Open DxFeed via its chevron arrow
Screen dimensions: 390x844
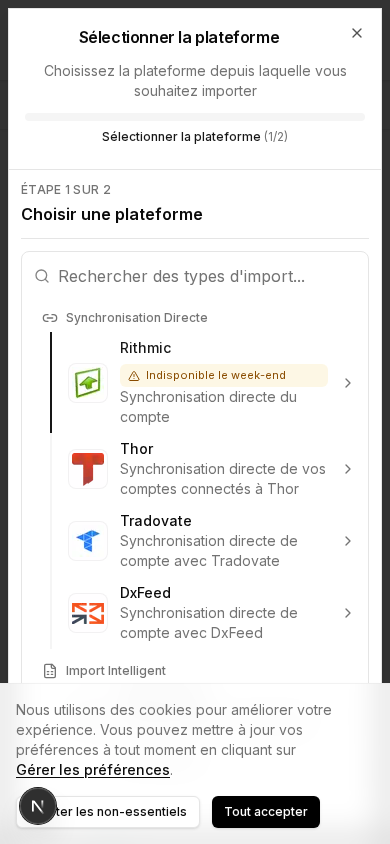click(x=348, y=613)
